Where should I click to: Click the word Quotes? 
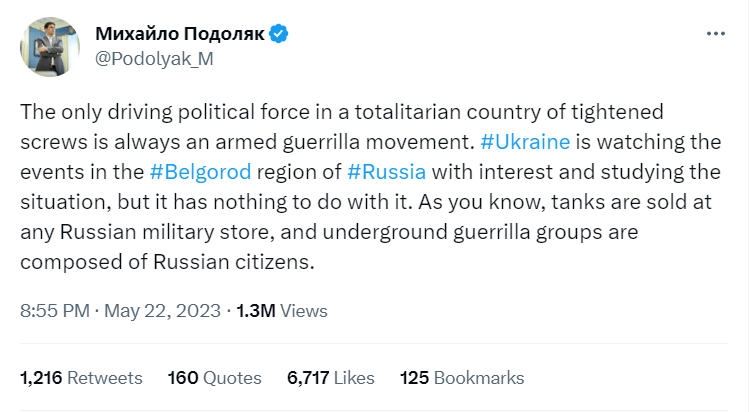[x=232, y=378]
